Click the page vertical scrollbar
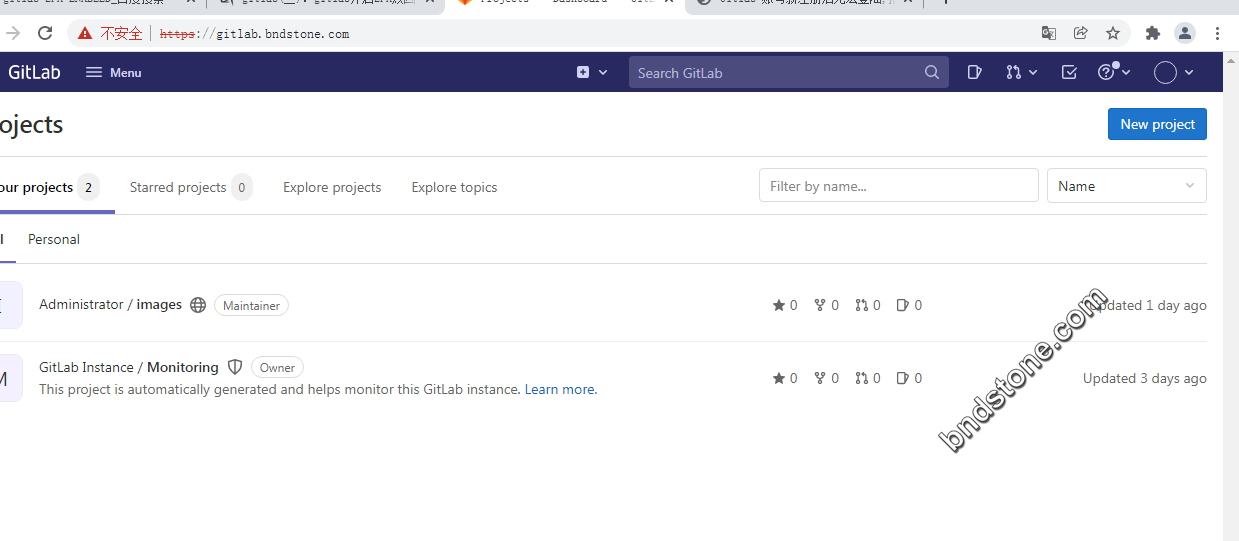1239x541 pixels. click(x=1231, y=296)
